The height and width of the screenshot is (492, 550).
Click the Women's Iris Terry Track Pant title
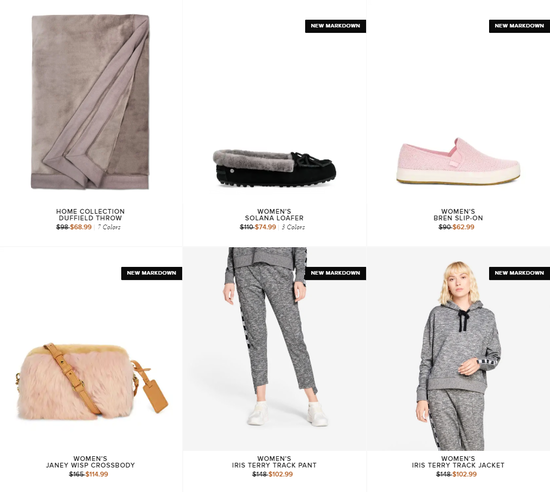(274, 462)
